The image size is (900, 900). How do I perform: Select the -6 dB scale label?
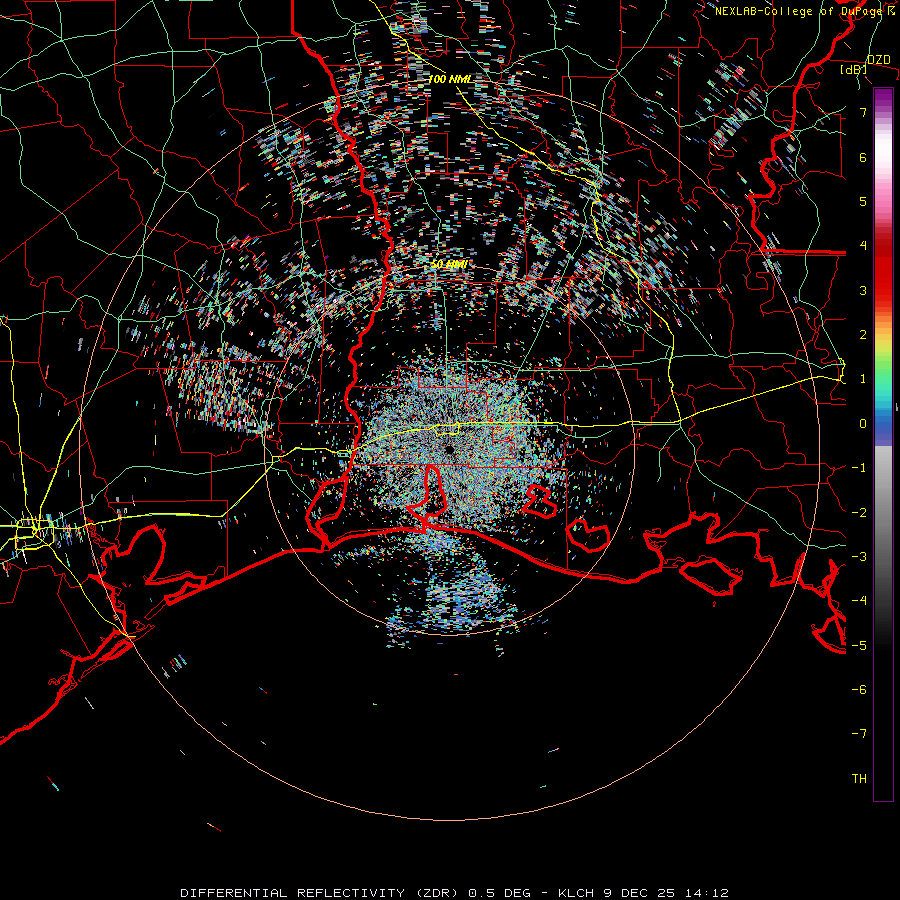[859, 689]
